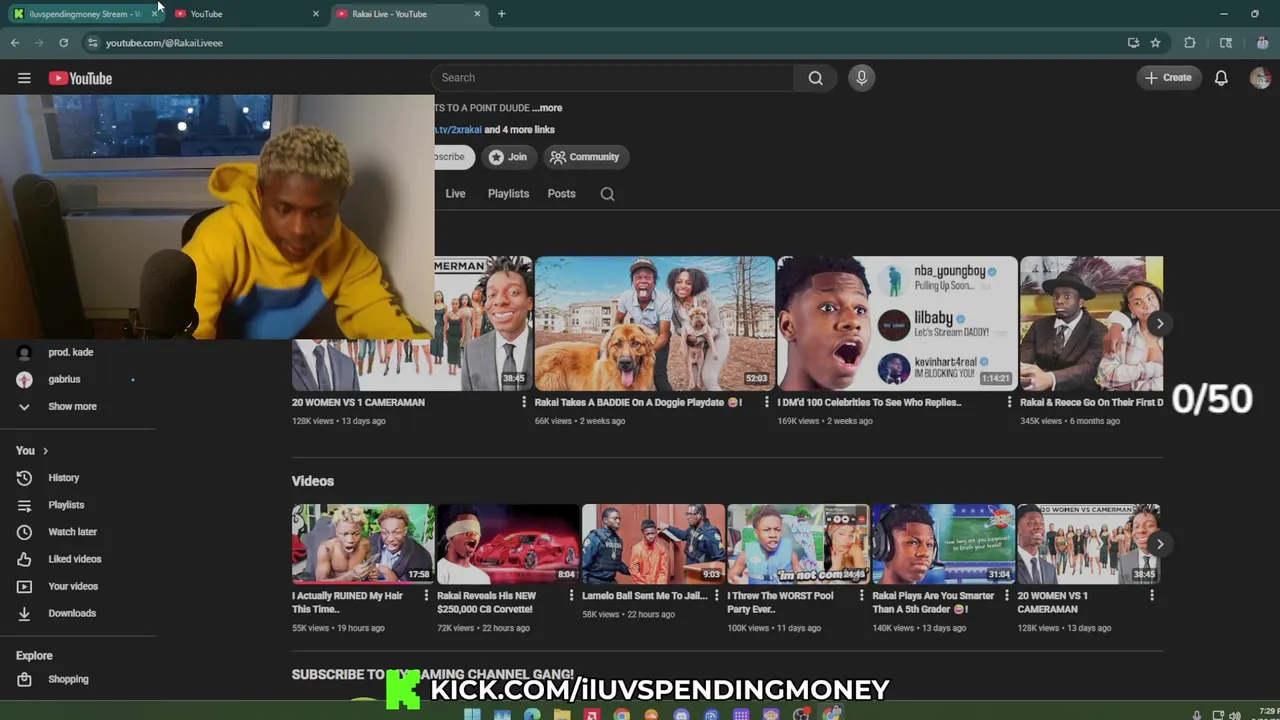Open Downloads in sidebar
This screenshot has width=1280, height=720.
coord(72,613)
